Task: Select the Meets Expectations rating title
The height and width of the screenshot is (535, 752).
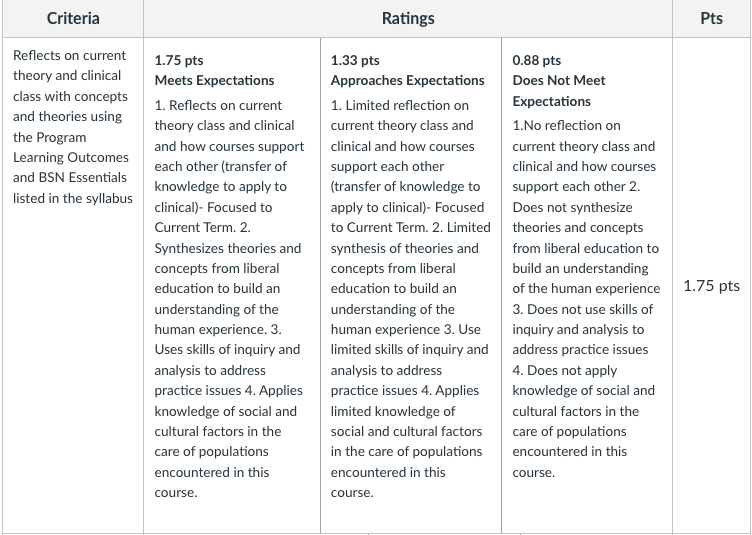Action: coord(214,81)
